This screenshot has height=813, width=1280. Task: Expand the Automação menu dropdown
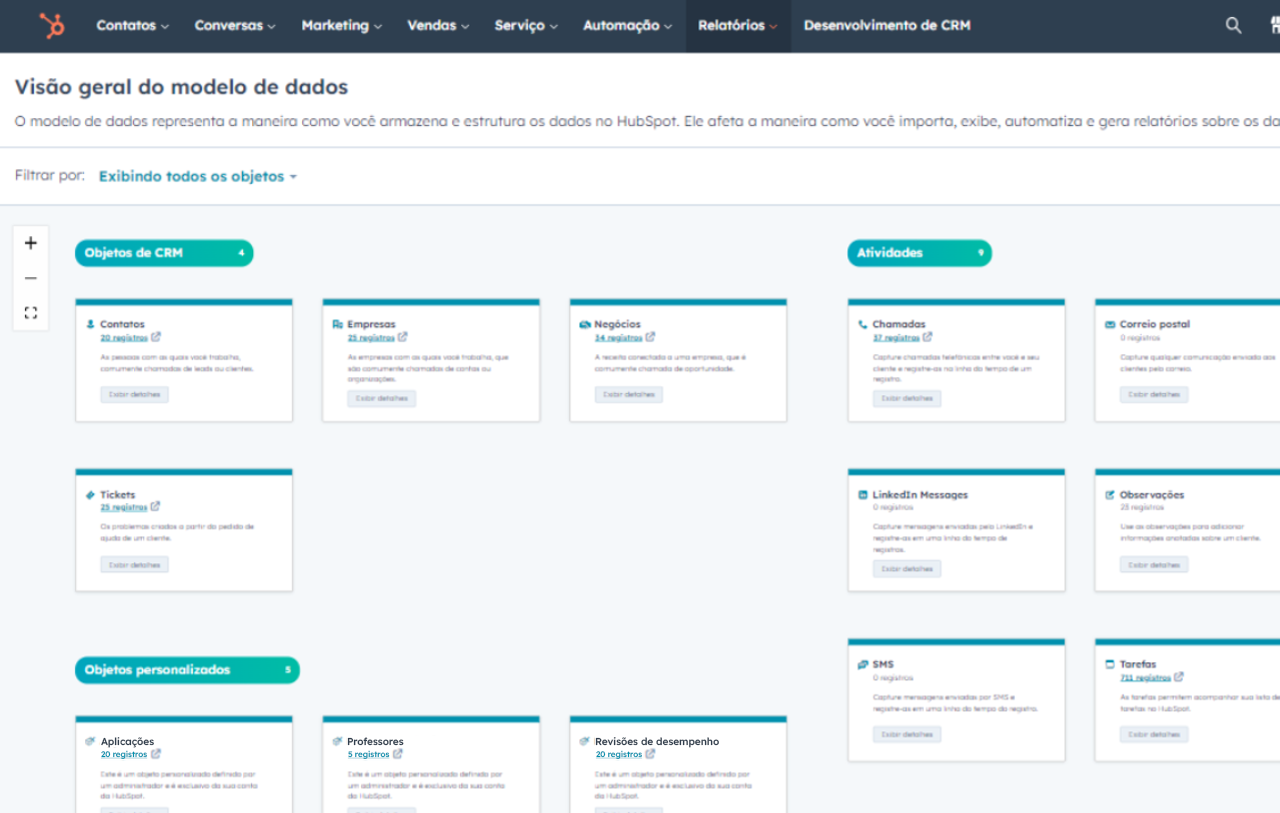click(627, 26)
